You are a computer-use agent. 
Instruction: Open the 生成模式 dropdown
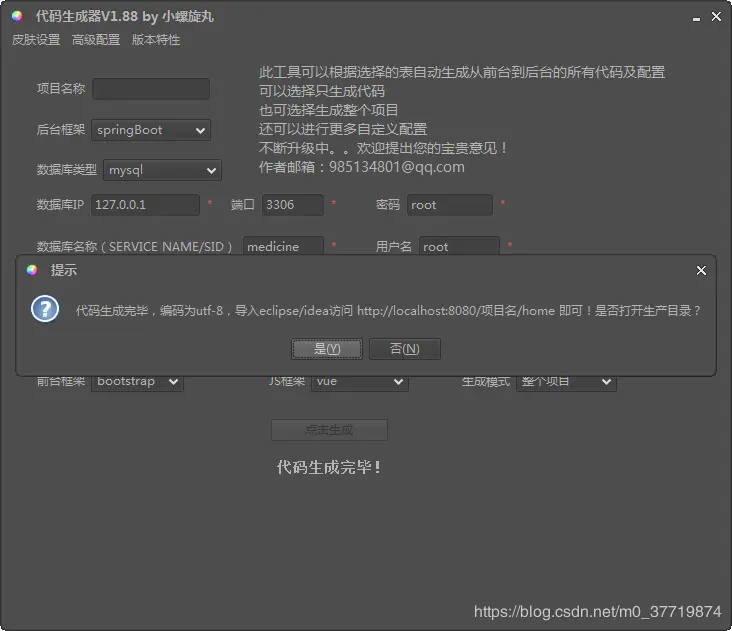(566, 382)
